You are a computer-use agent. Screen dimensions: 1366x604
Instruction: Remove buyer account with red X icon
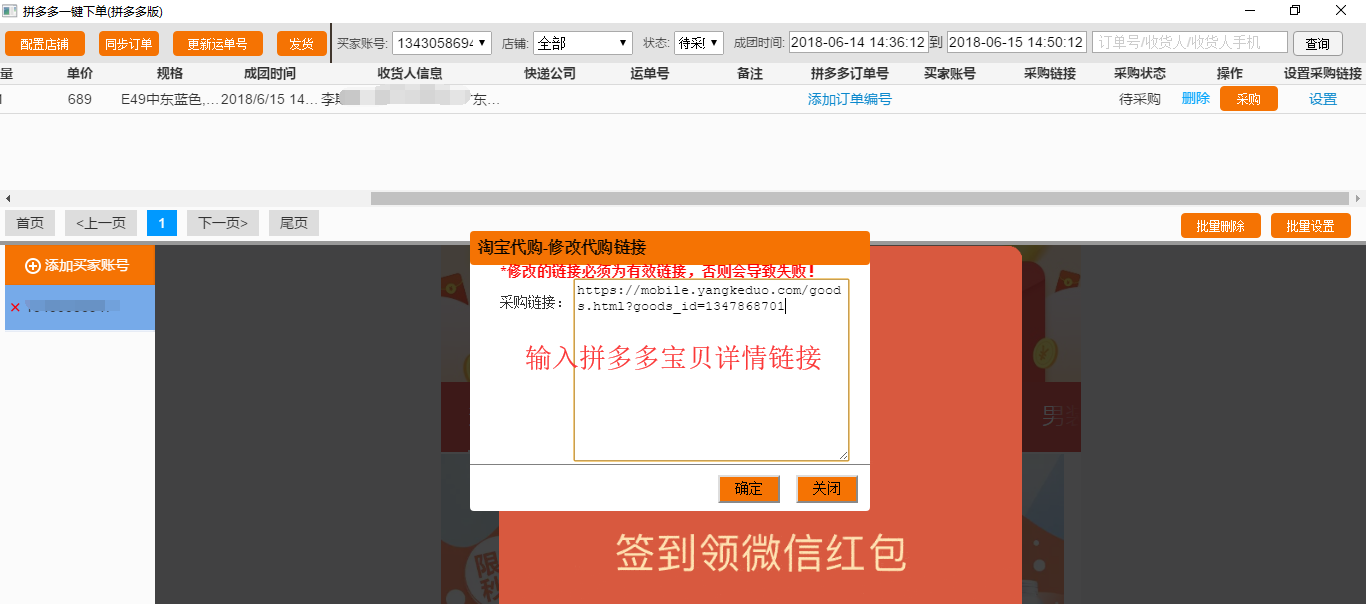tap(15, 307)
